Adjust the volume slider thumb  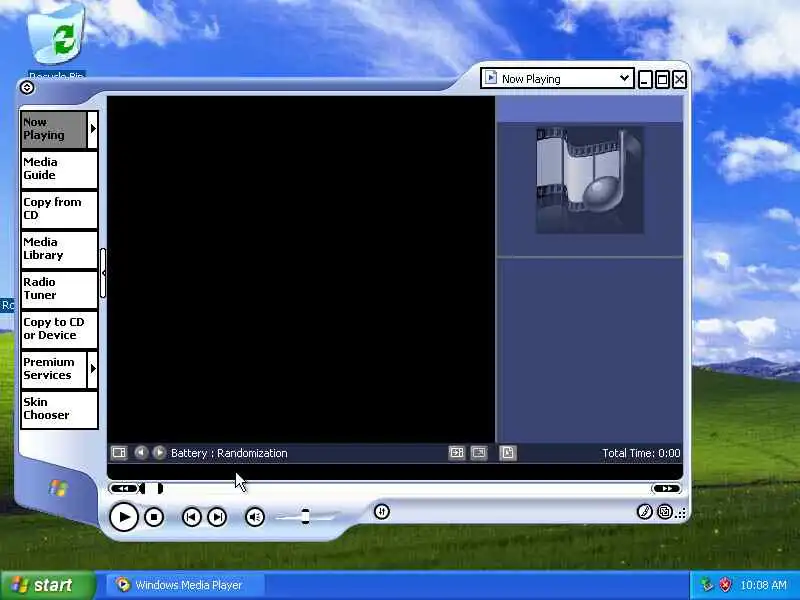[305, 516]
